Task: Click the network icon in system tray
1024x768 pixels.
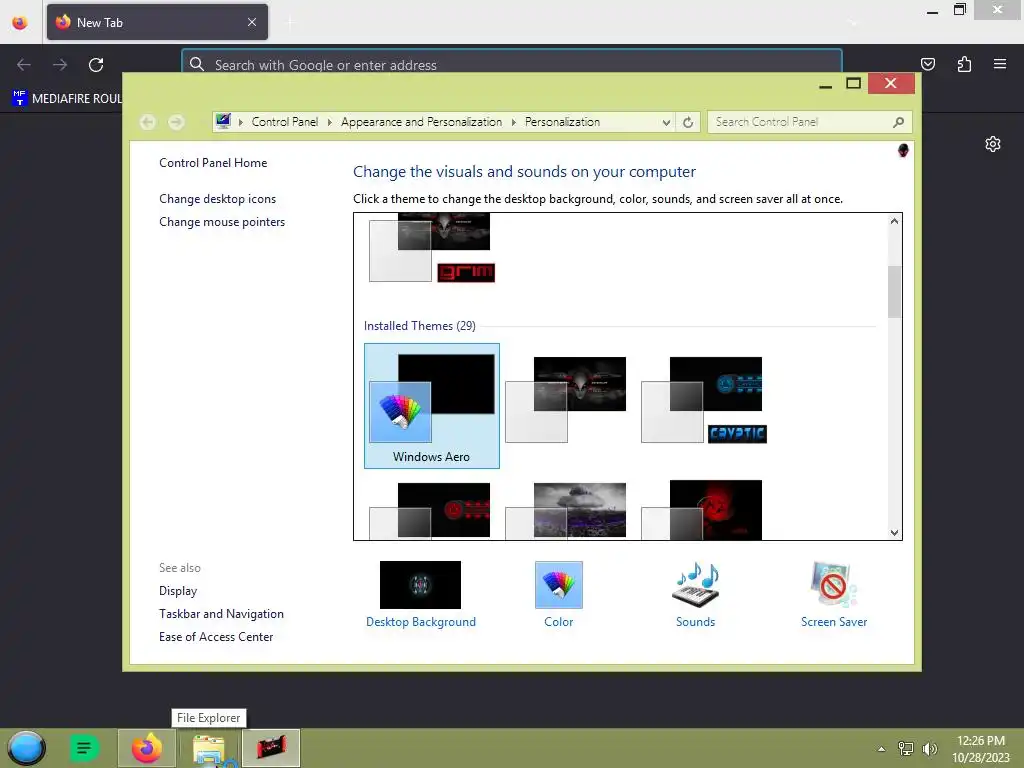Action: (x=906, y=749)
